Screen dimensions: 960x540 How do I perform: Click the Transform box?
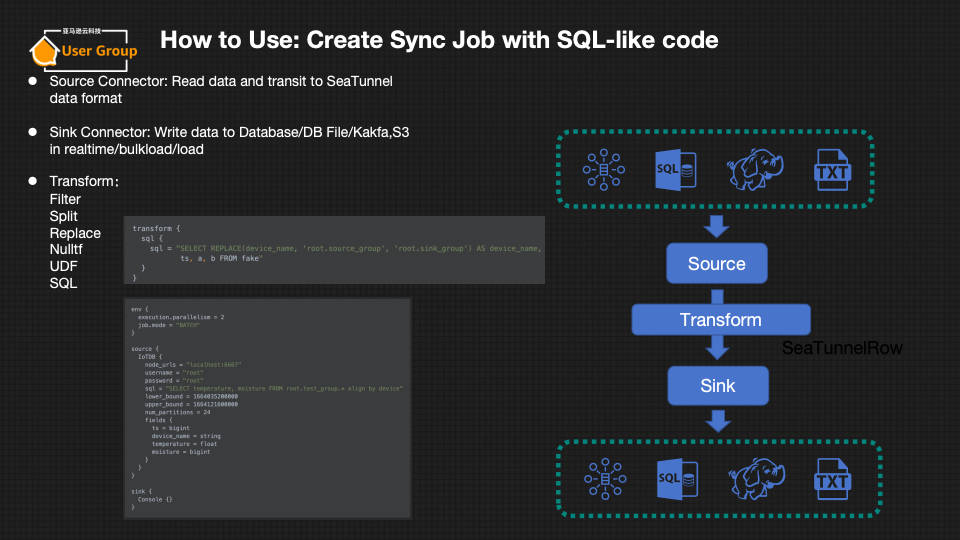[721, 320]
